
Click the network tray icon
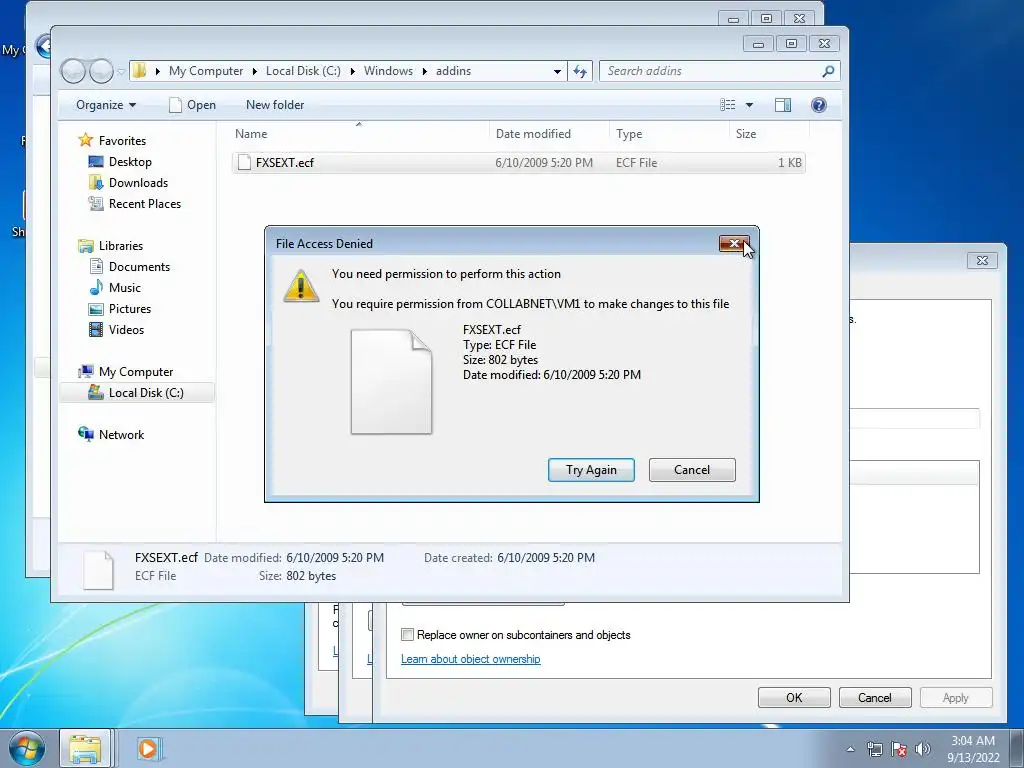point(874,749)
